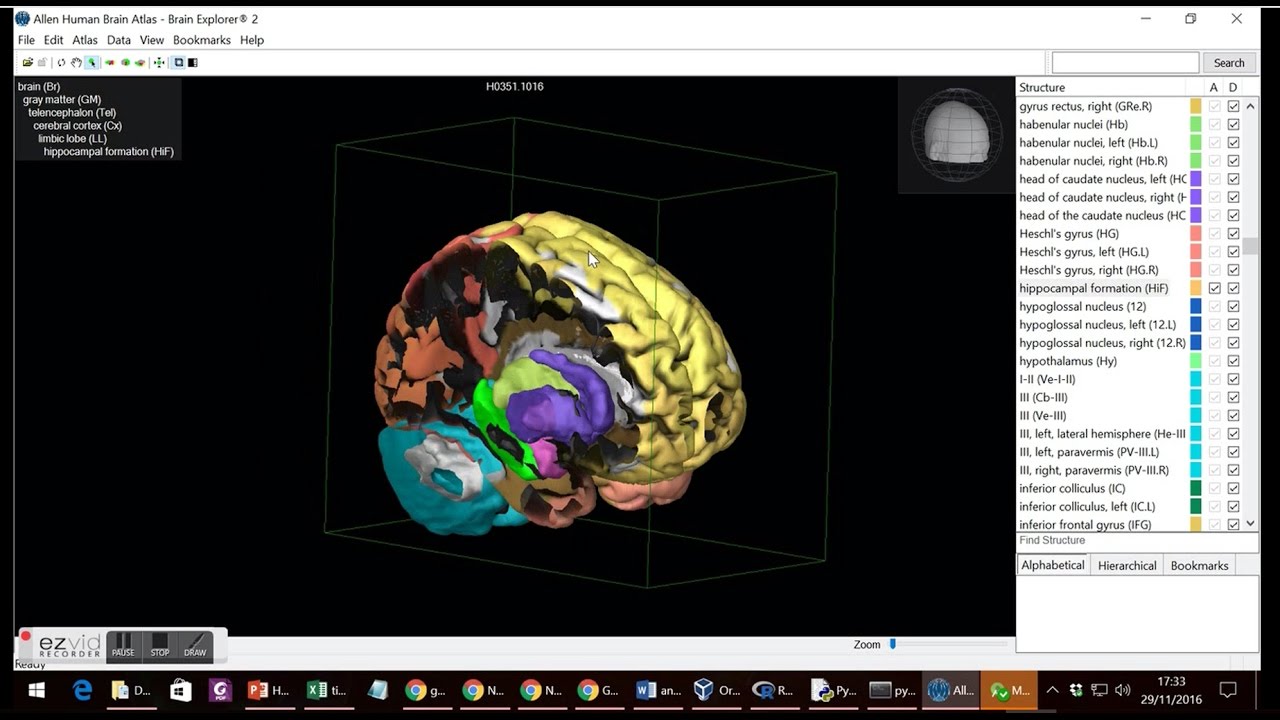
Task: Select 'cerebral cortex (Cx)' in the hierarchy overlay
Action: tap(77, 126)
